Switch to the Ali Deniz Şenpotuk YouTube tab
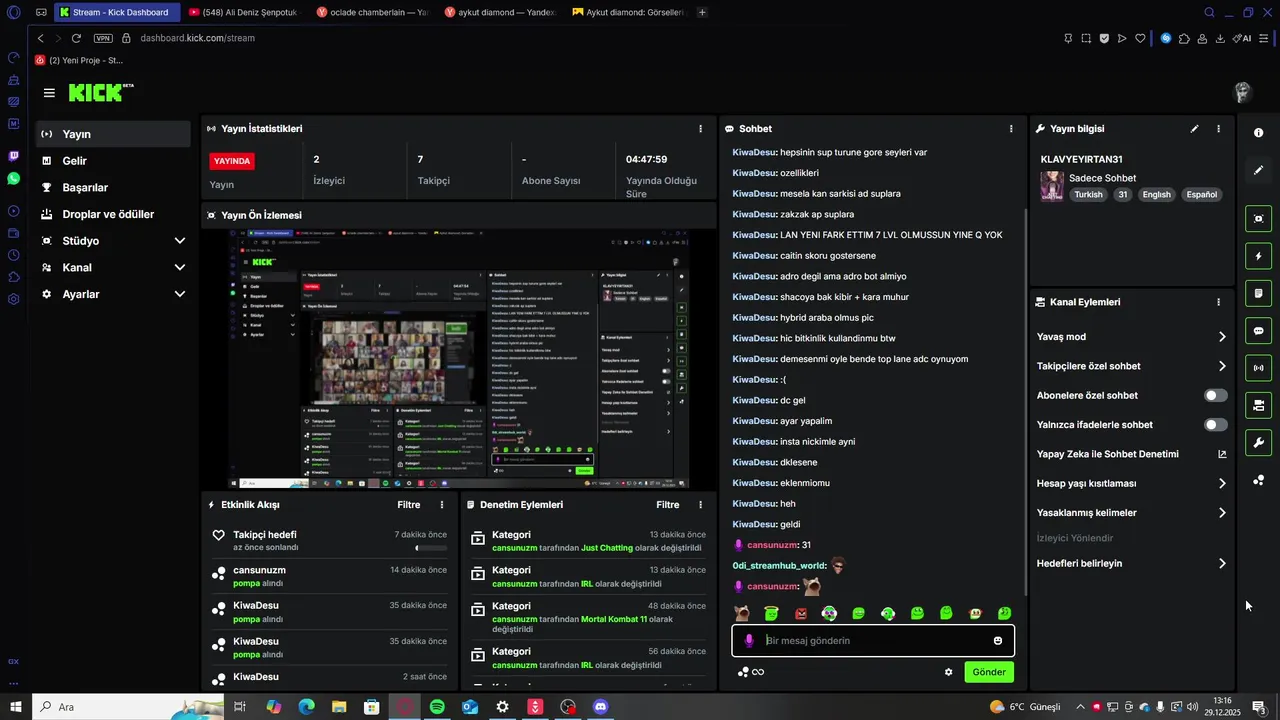This screenshot has height=720, width=1280. (244, 12)
